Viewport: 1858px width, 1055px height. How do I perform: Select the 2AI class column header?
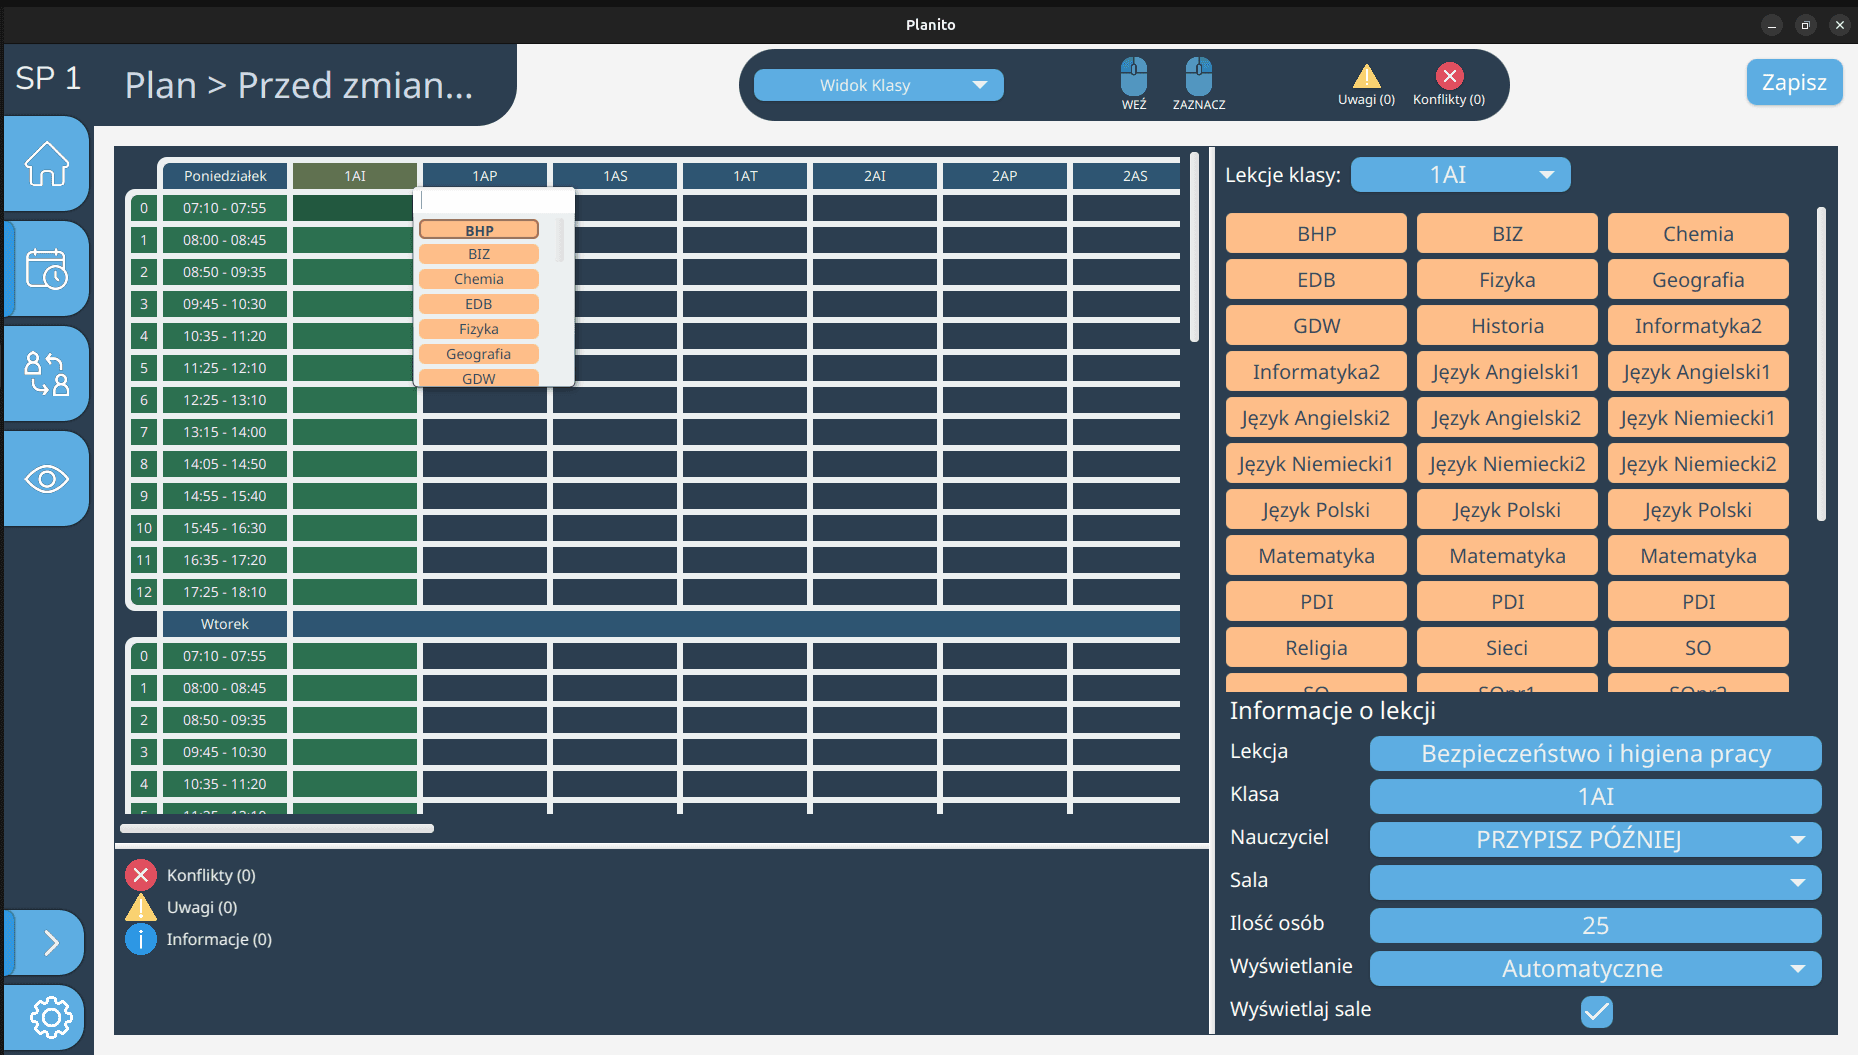[875, 175]
